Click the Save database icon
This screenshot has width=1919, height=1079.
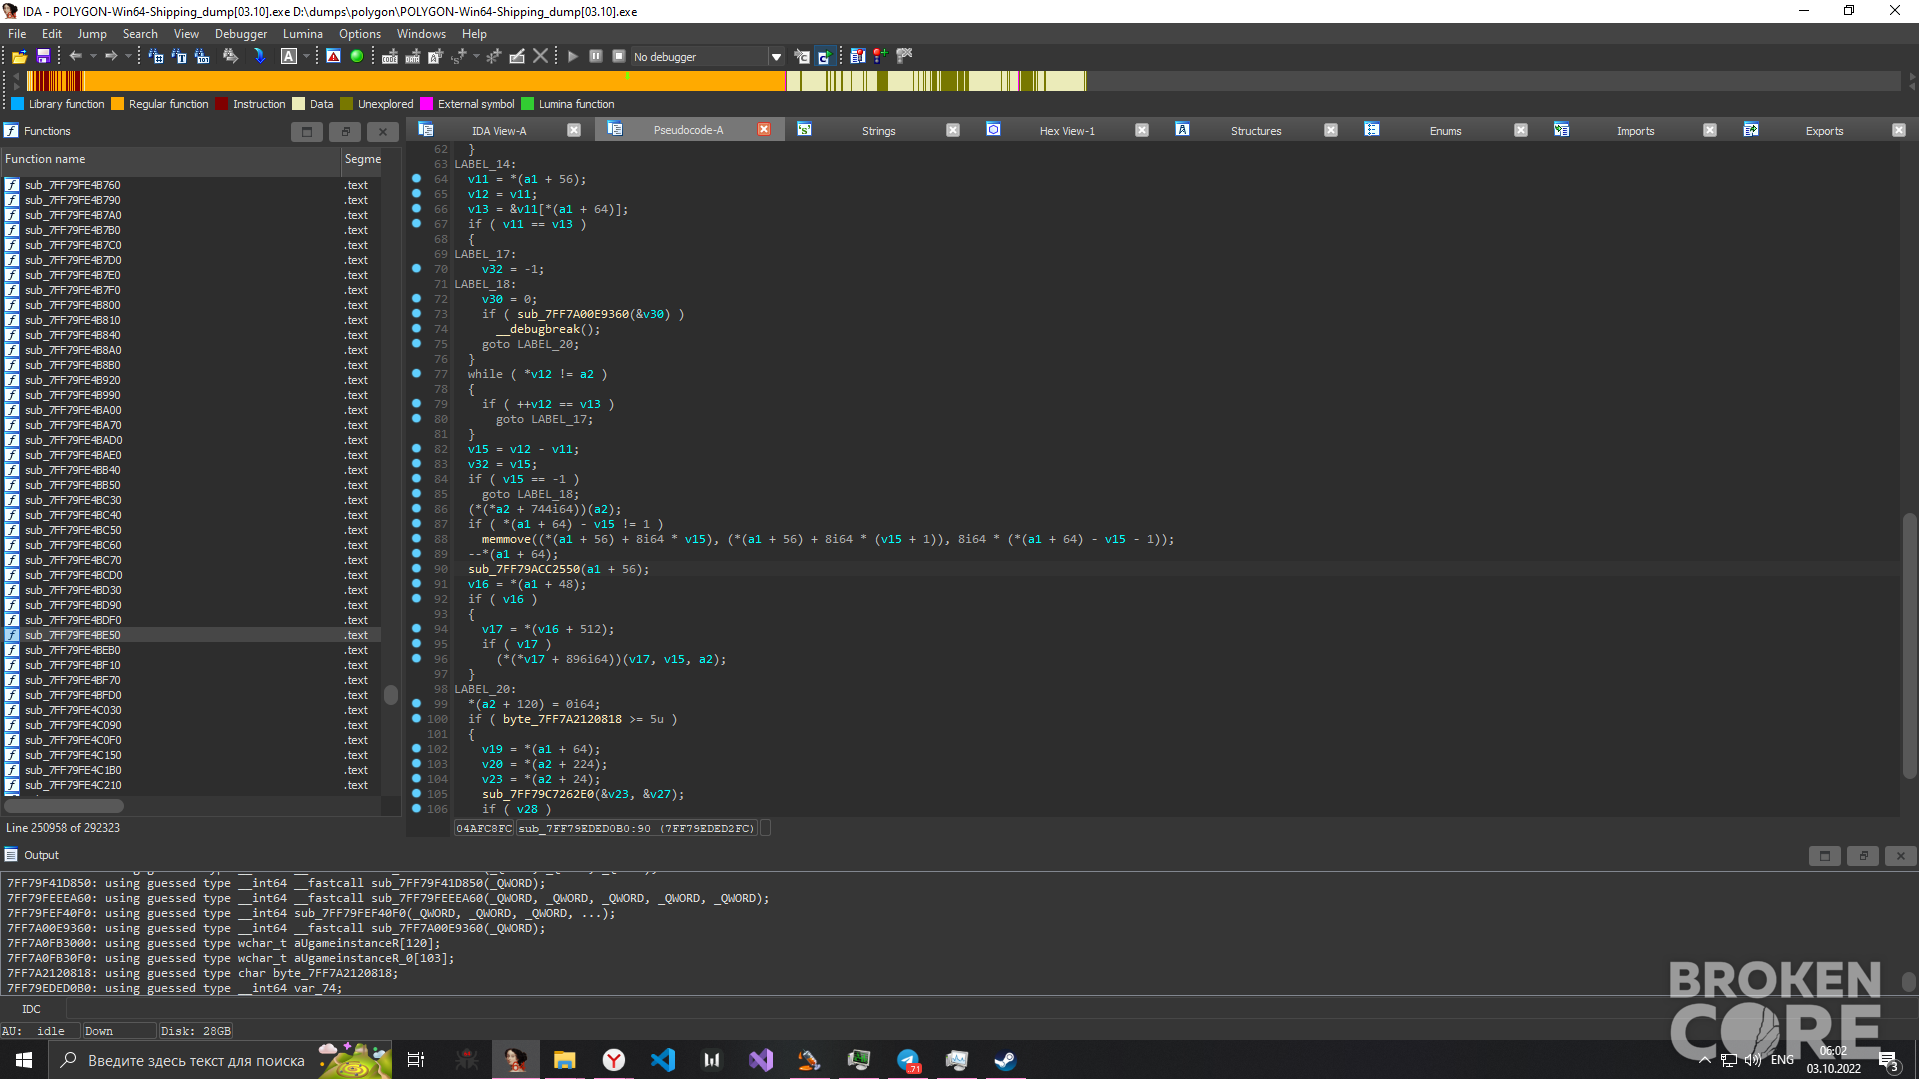coord(43,57)
